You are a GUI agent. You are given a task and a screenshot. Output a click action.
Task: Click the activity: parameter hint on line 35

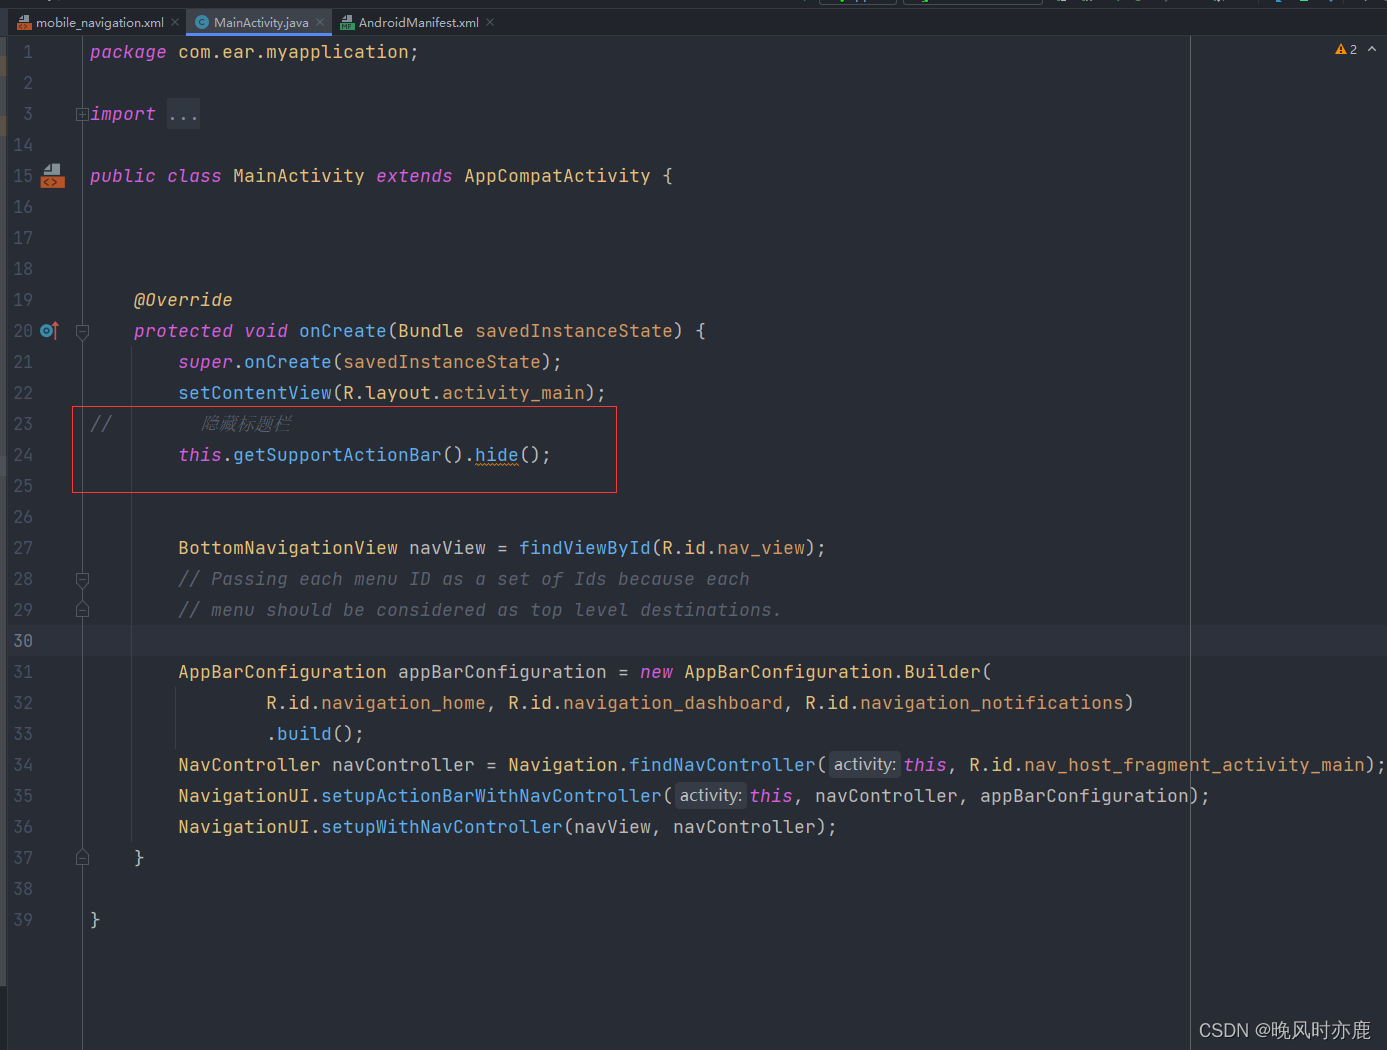point(711,796)
